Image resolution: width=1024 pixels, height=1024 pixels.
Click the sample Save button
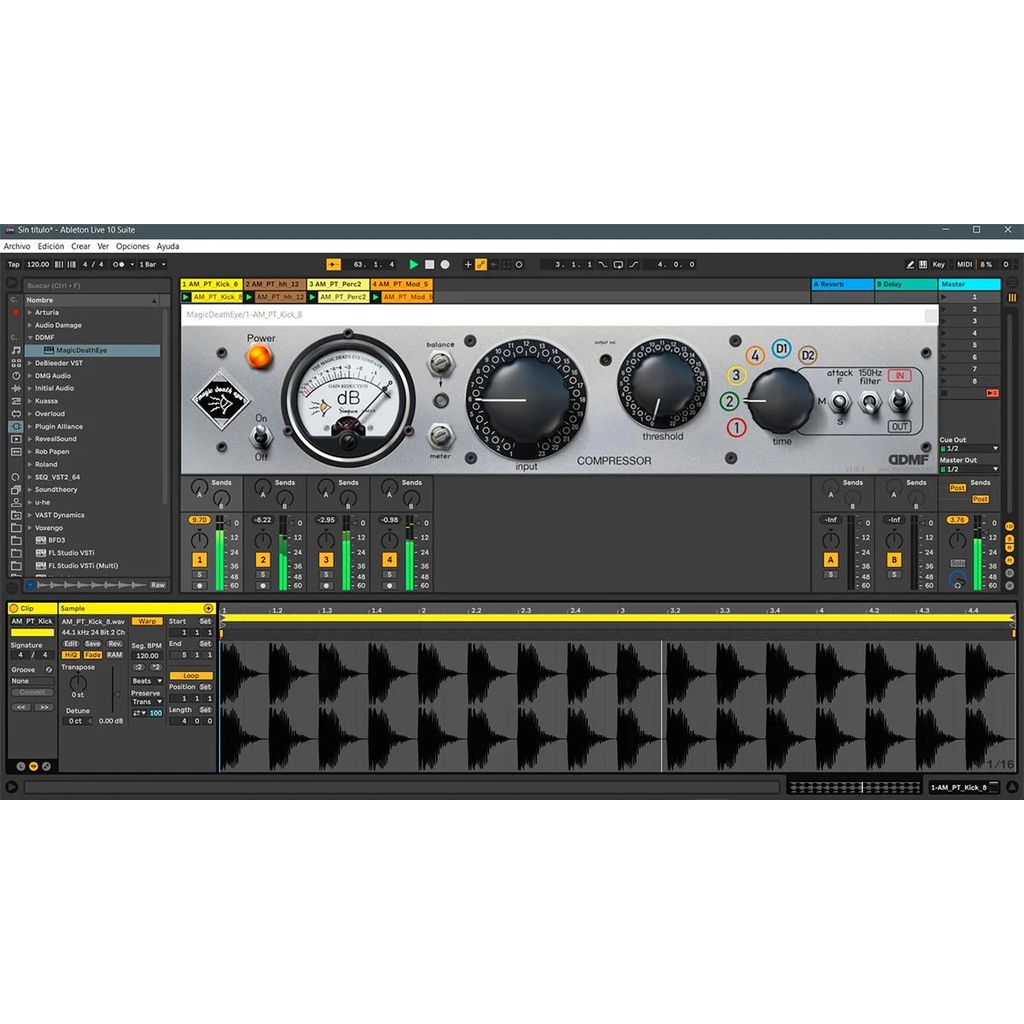click(x=93, y=644)
